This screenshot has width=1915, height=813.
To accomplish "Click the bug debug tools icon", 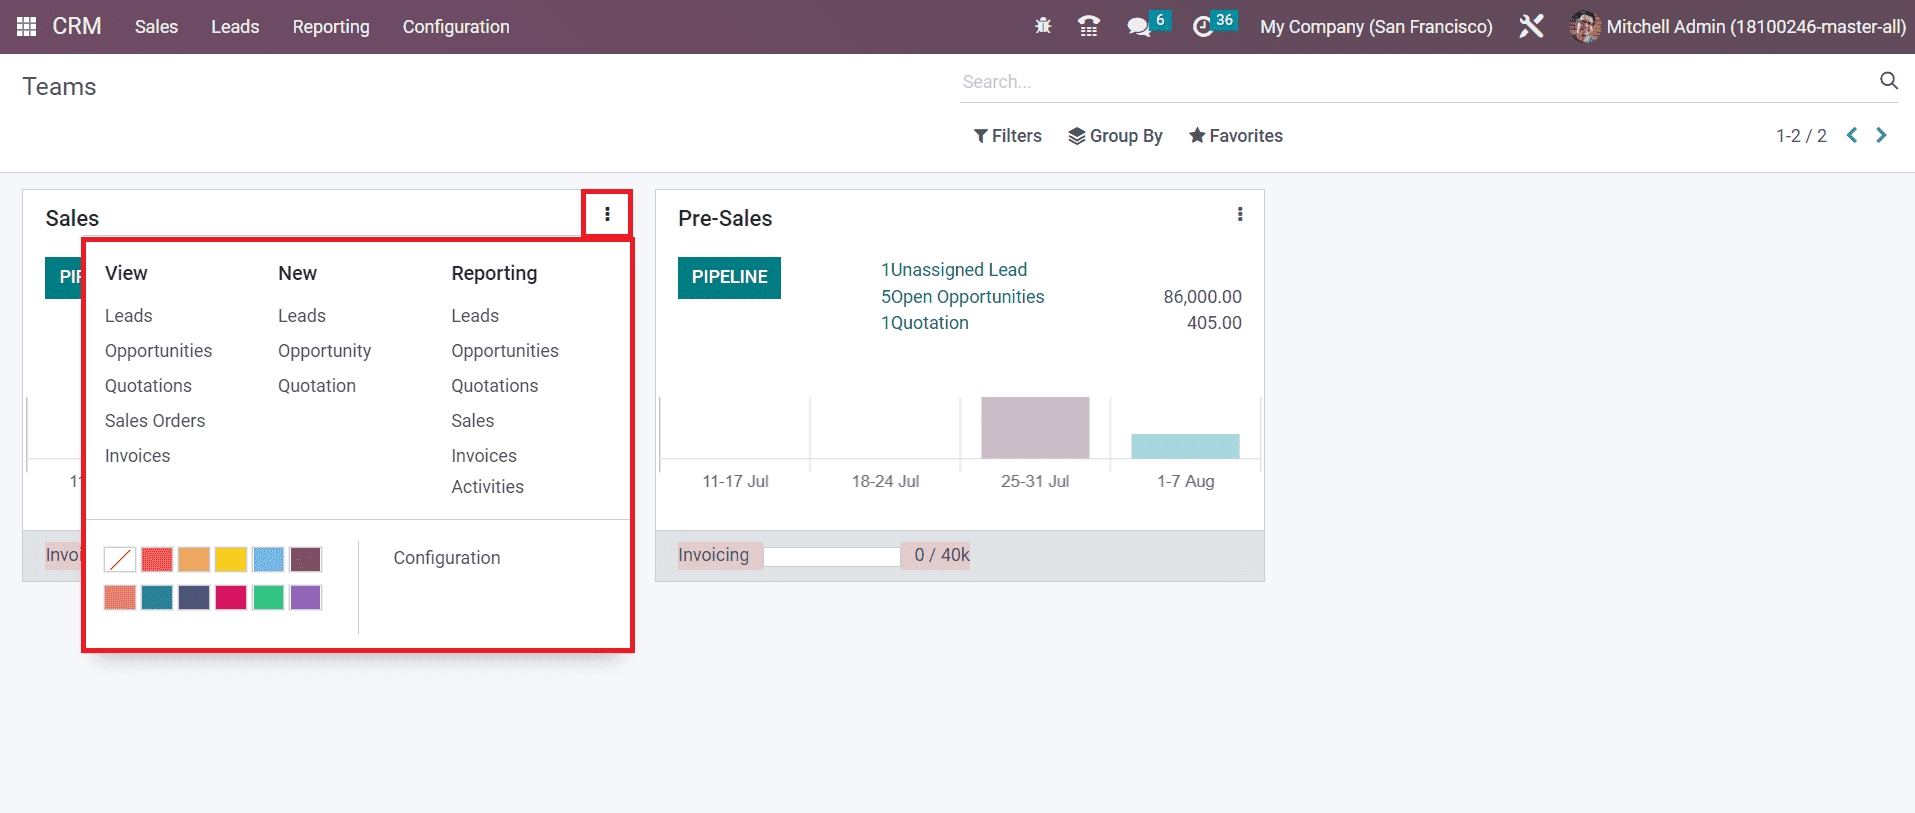I will (1043, 27).
